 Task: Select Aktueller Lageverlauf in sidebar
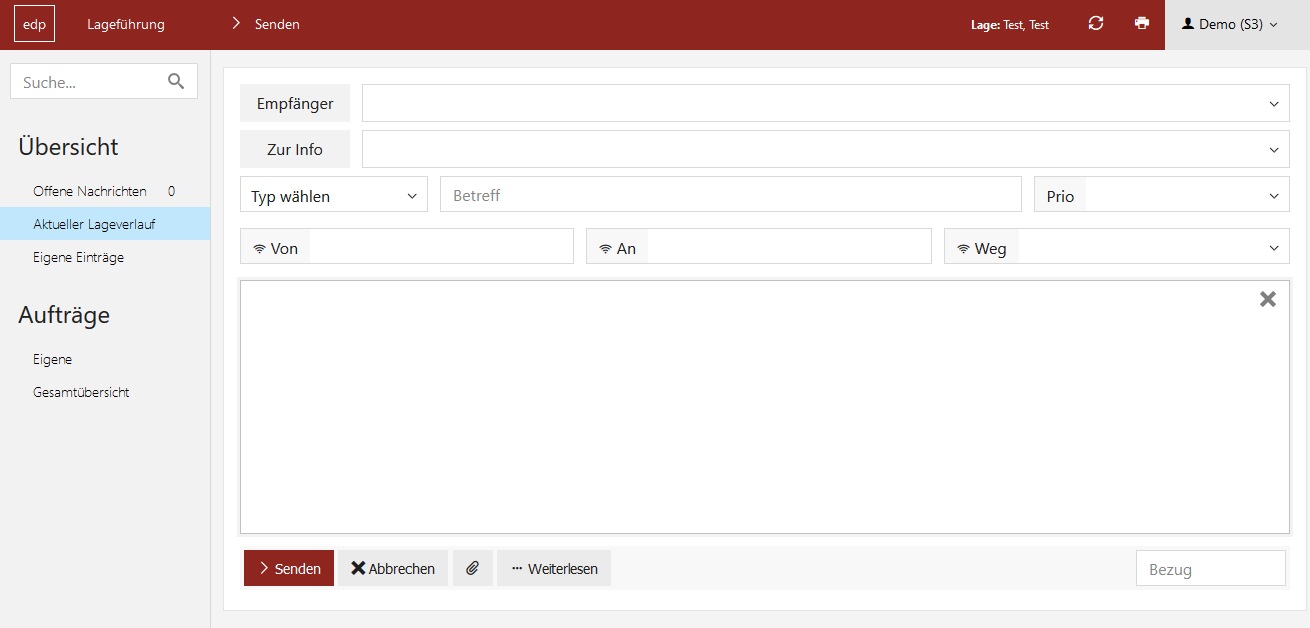tap(105, 224)
